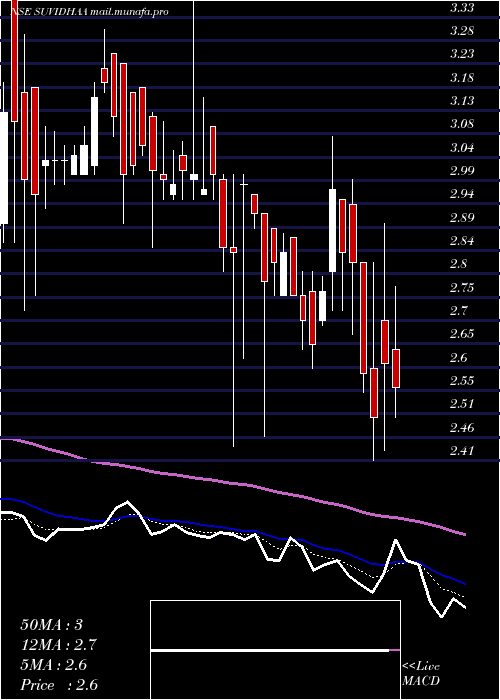Click the 3.28 price axis label
Viewport: 500px width, 700px height.
[461, 31]
